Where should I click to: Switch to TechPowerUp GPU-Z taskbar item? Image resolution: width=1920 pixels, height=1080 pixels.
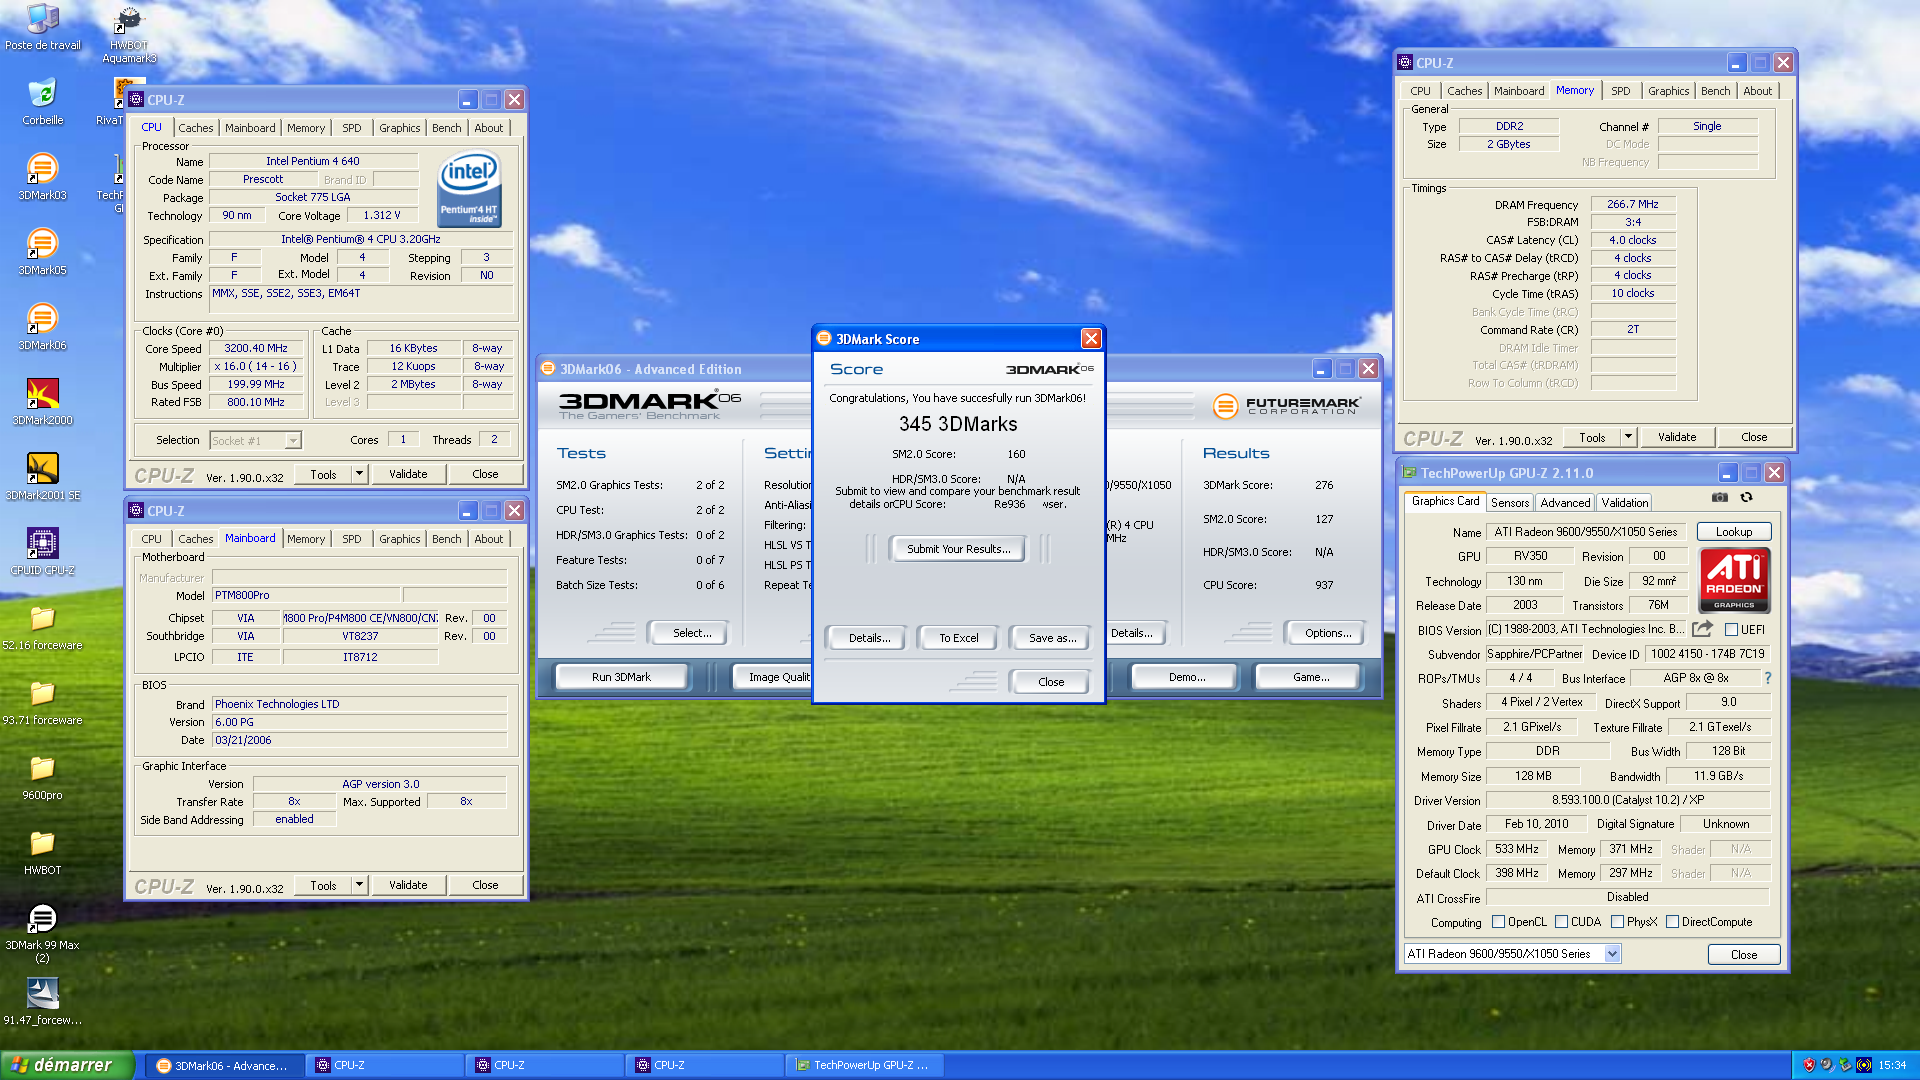[x=866, y=1065]
